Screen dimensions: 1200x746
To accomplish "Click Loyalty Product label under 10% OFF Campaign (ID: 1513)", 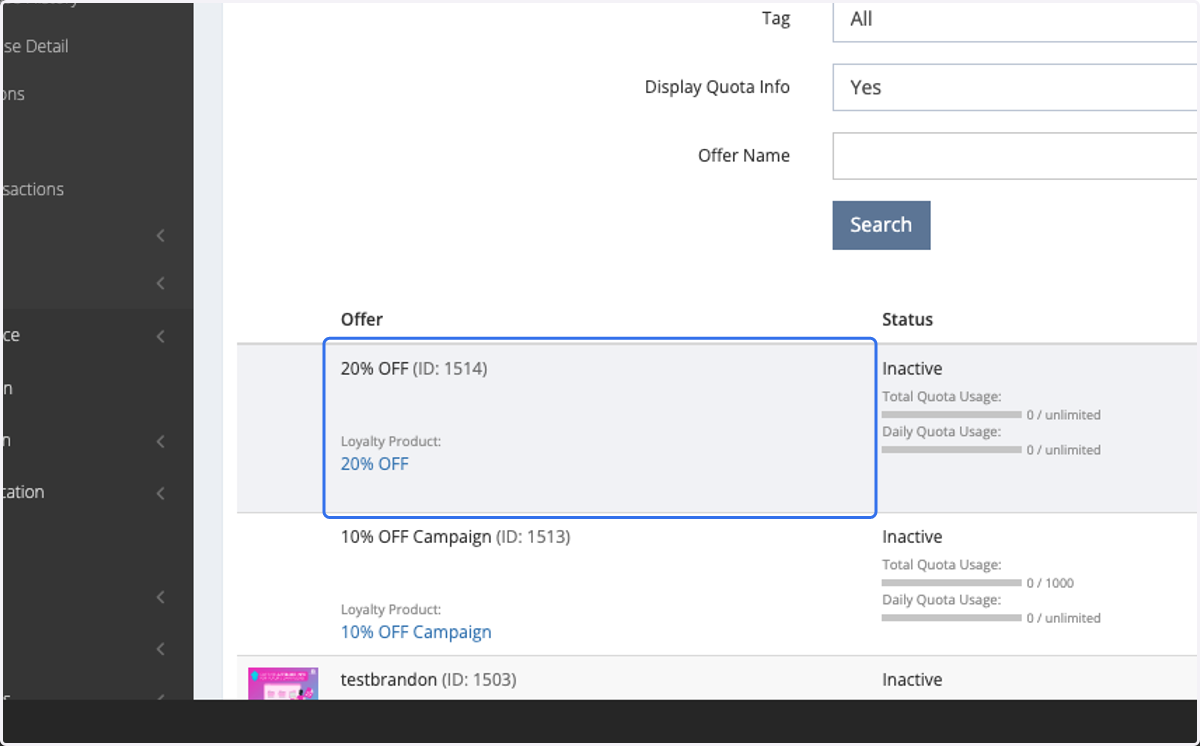I will coord(391,609).
